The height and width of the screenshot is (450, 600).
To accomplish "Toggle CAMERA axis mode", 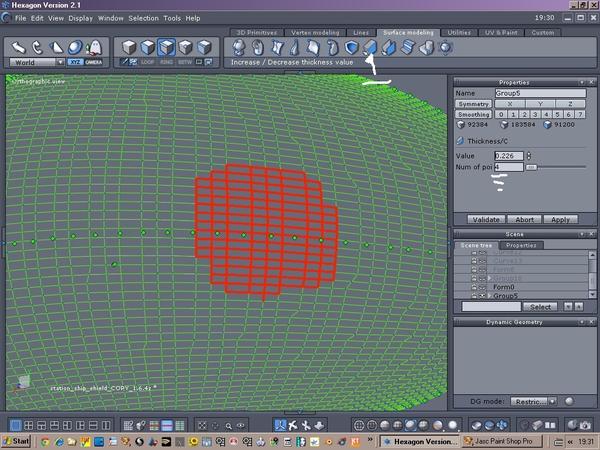I will 94,62.
